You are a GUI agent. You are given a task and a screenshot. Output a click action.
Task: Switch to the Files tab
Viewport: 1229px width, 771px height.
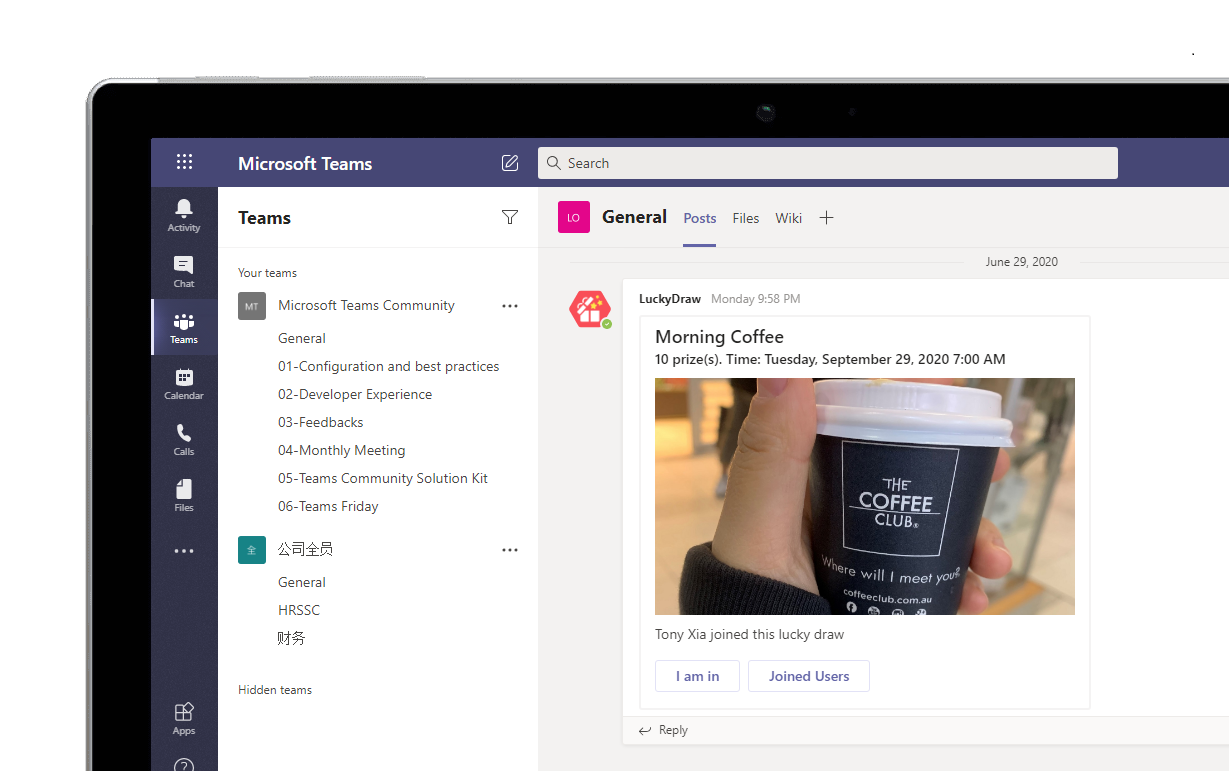[x=745, y=217]
